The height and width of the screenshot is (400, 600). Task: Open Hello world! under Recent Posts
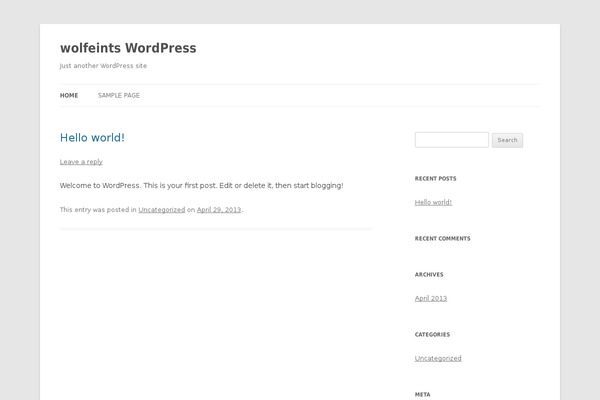click(433, 202)
